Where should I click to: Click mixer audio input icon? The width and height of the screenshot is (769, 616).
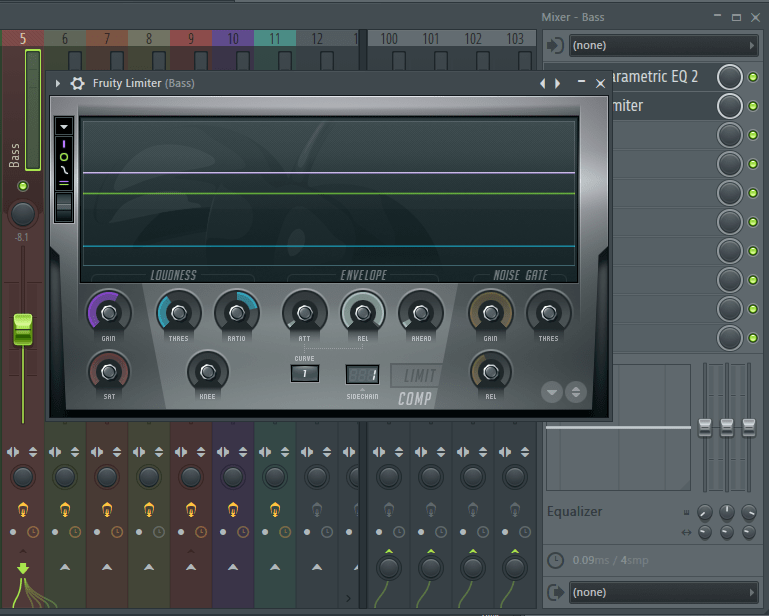click(x=555, y=46)
